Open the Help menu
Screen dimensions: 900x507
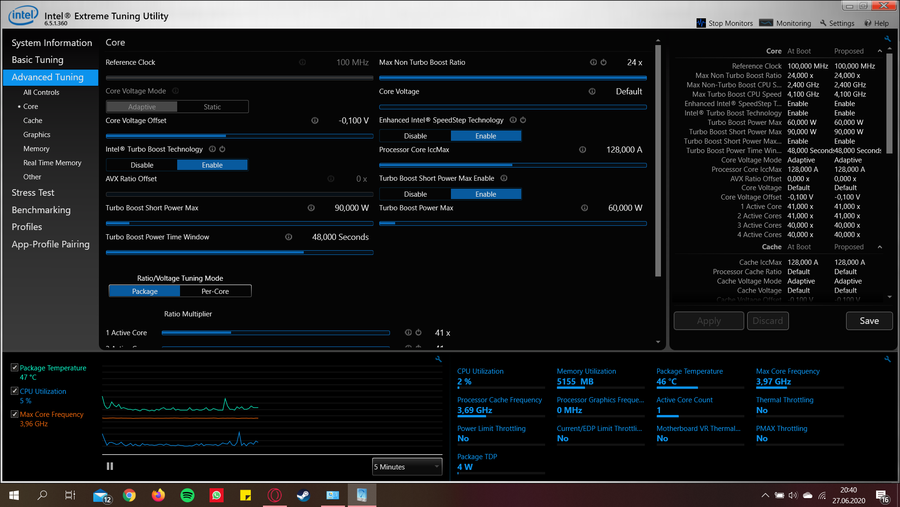(x=876, y=23)
